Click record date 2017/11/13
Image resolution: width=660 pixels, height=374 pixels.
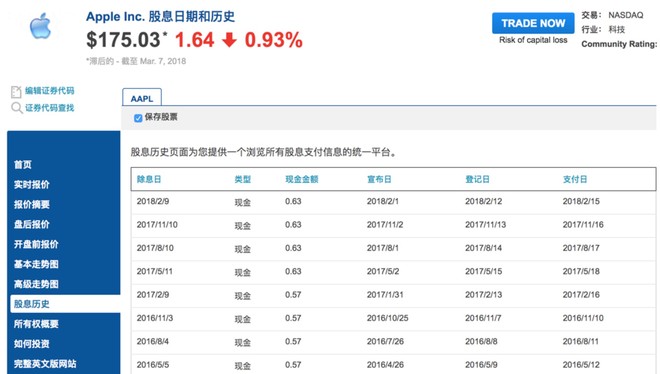(485, 225)
